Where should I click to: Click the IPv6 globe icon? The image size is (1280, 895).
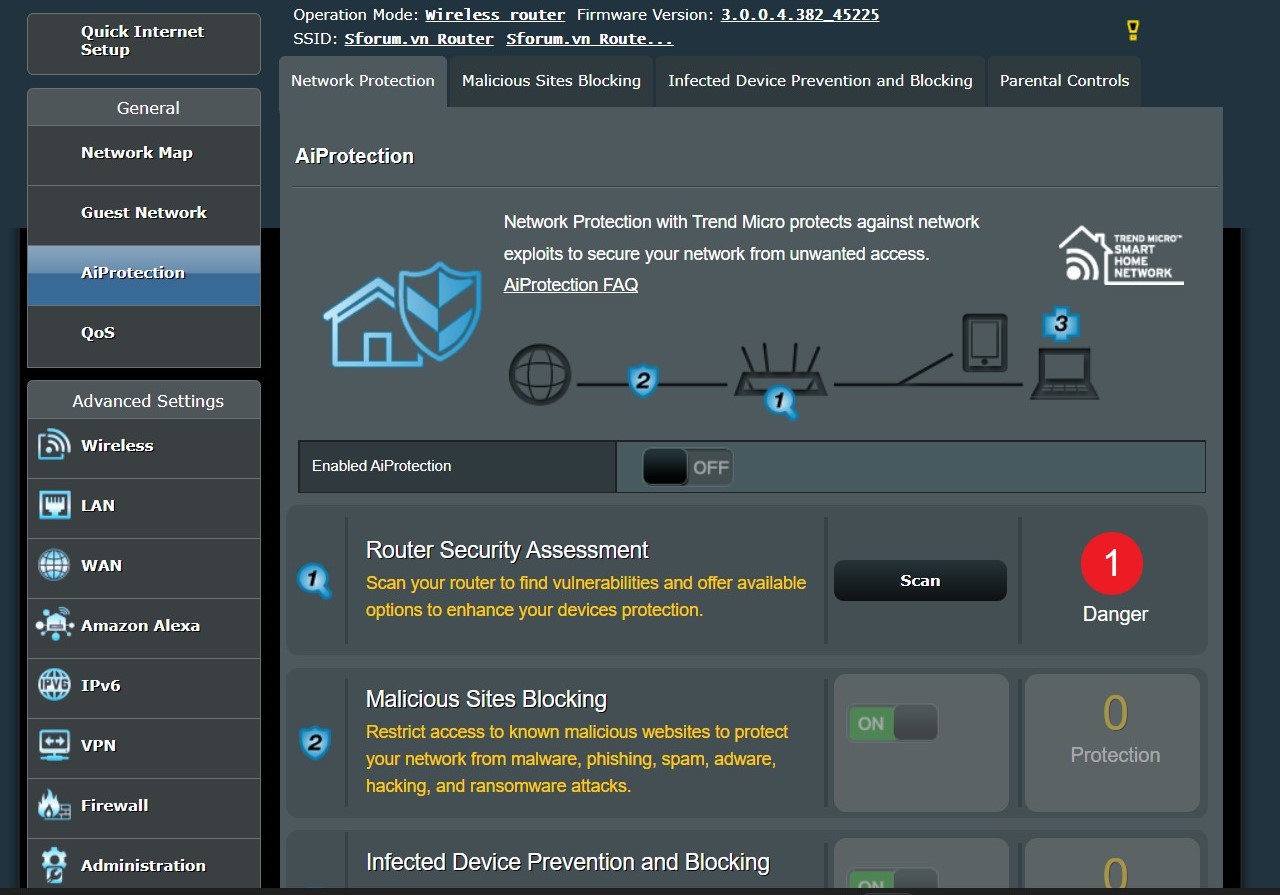point(54,685)
